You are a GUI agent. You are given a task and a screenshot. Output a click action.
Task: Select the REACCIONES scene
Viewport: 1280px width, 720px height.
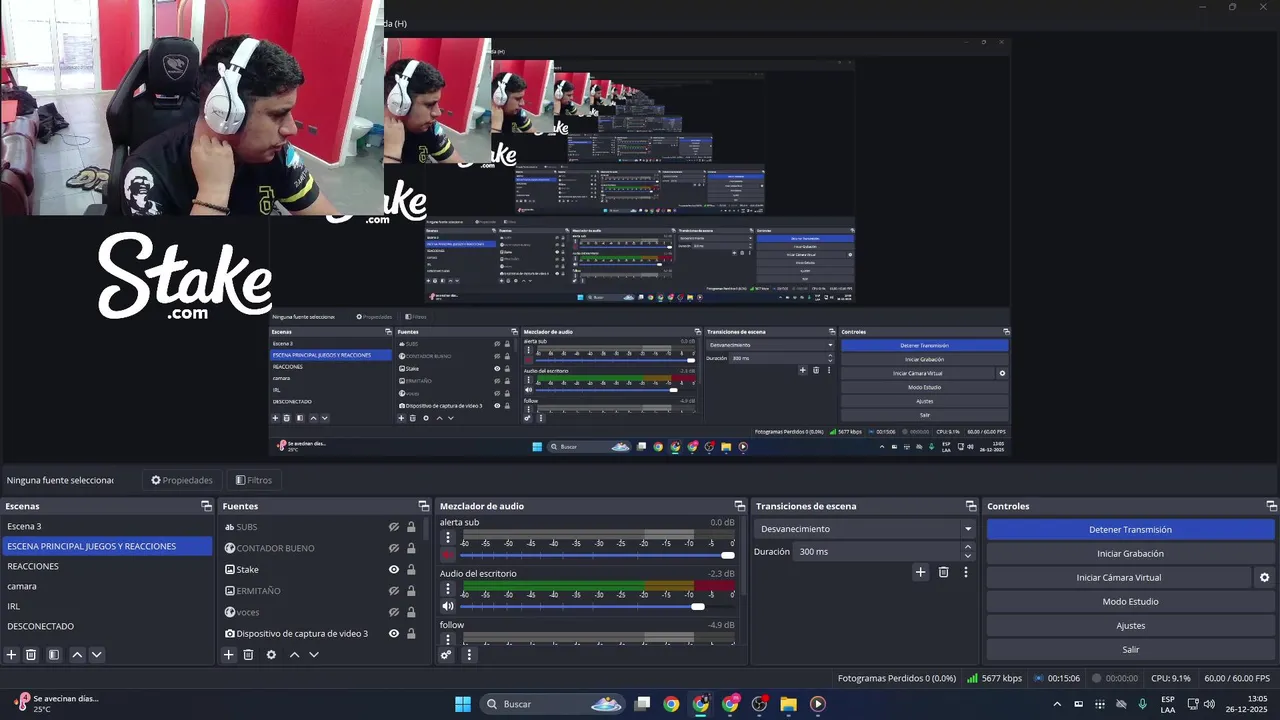point(106,566)
